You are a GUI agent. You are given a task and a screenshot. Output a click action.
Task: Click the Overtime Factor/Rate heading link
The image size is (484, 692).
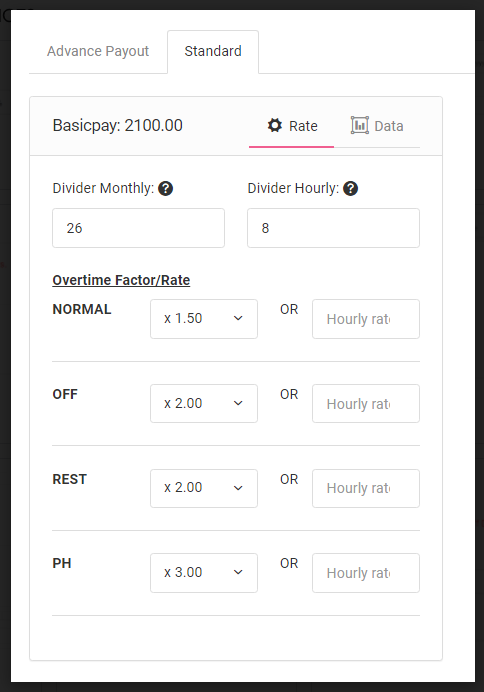pyautogui.click(x=121, y=280)
